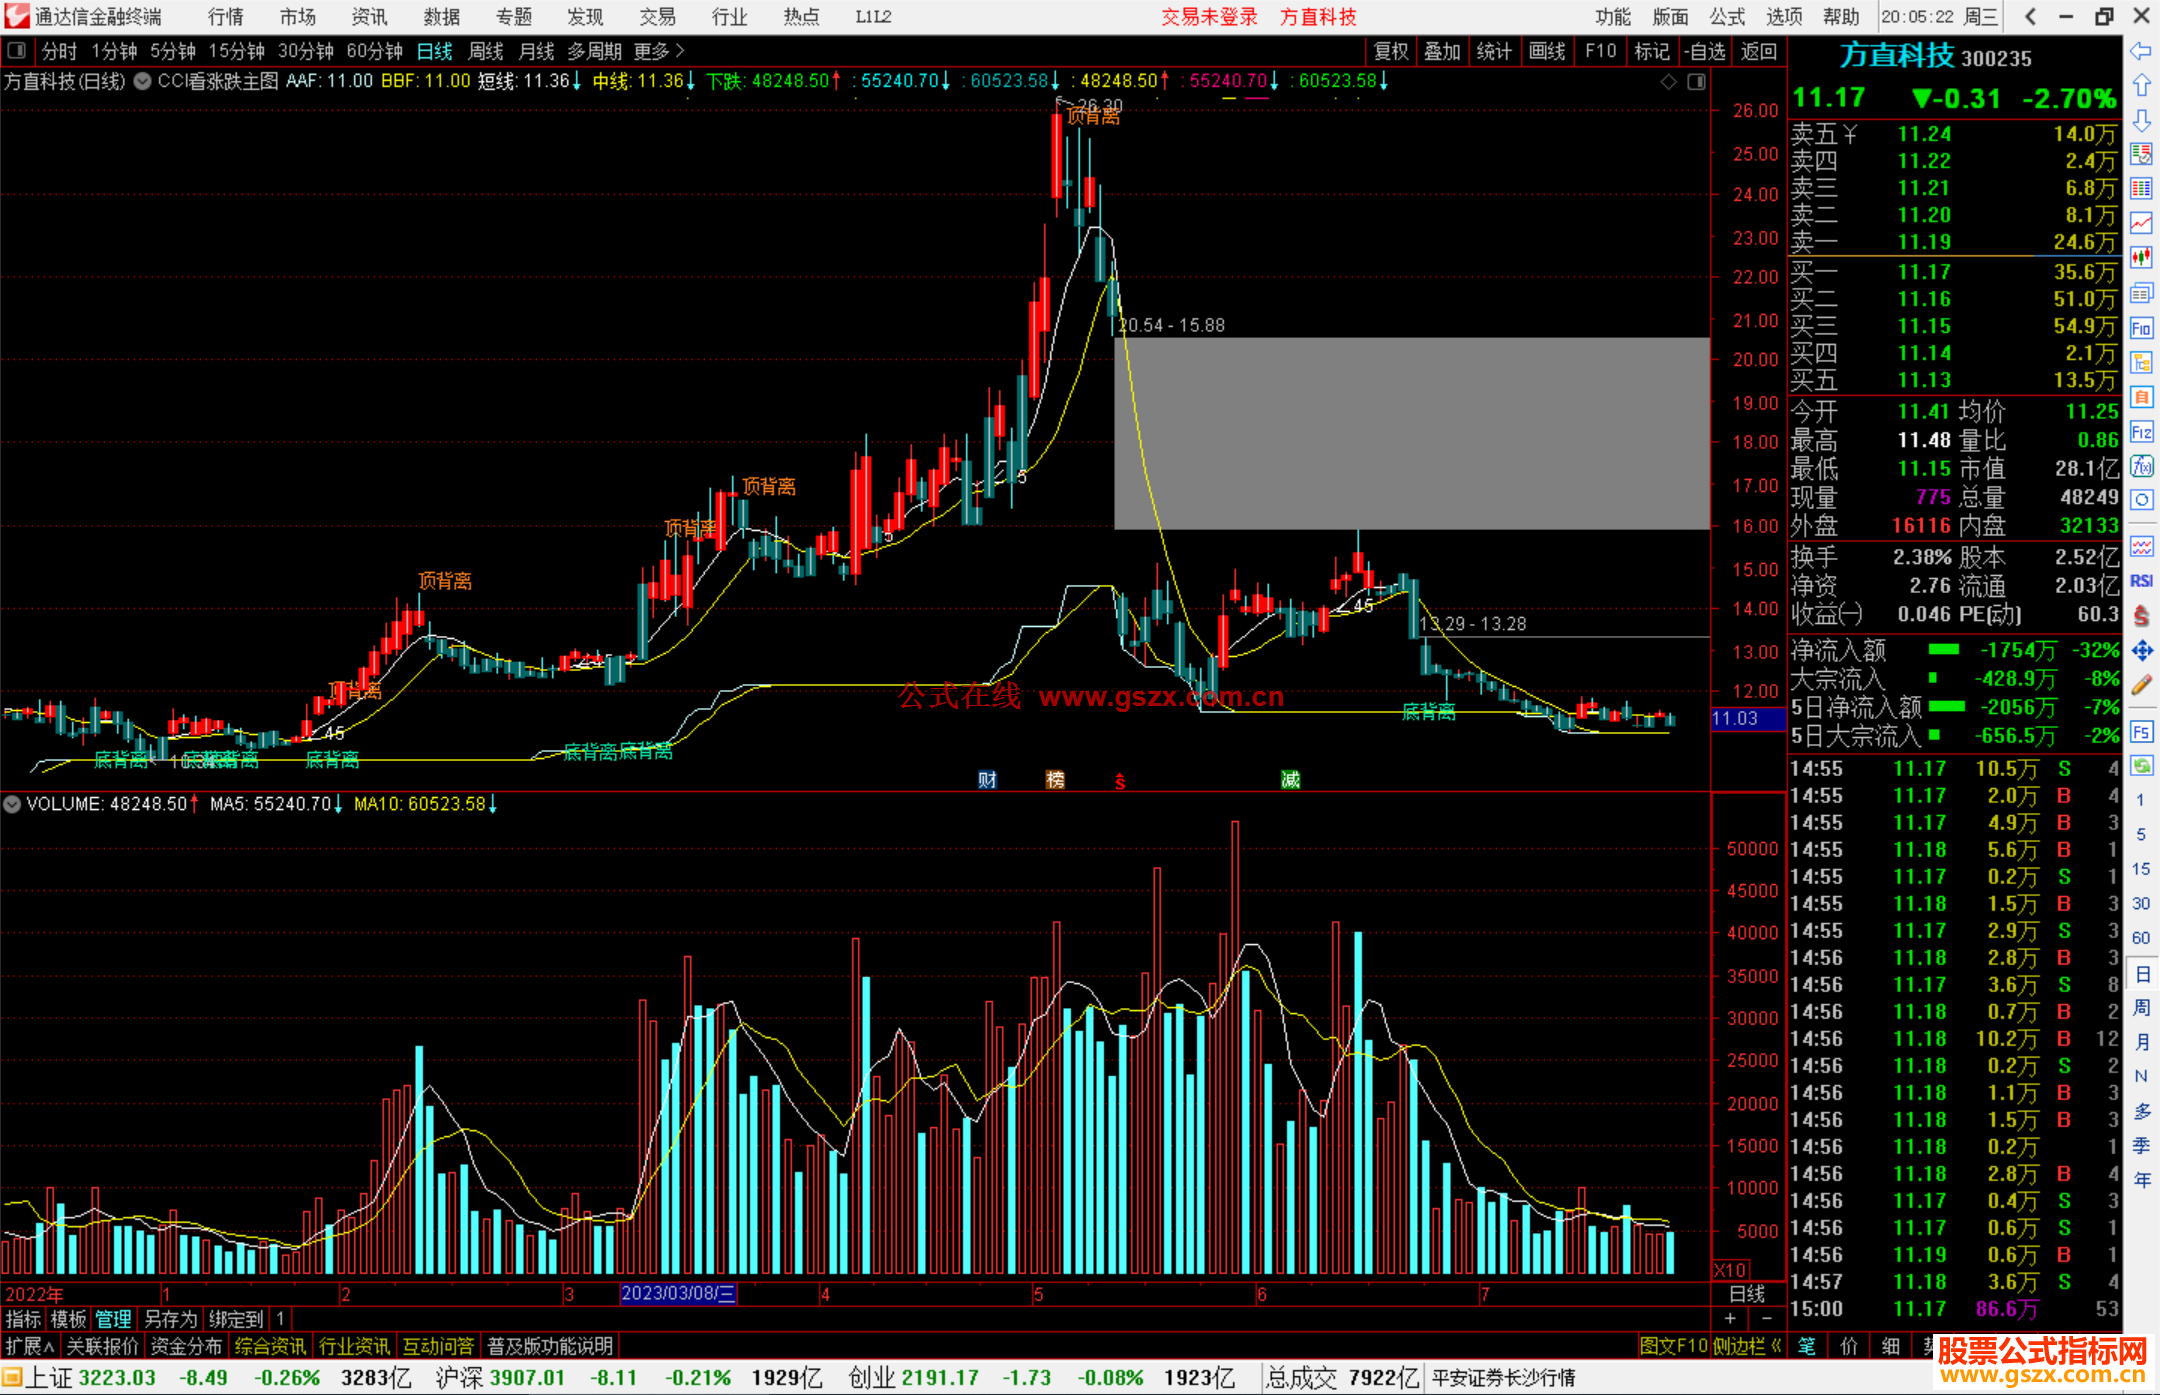Image resolution: width=2160 pixels, height=1395 pixels.
Task: Toggle the panel layout square at top-left
Action: [16, 50]
